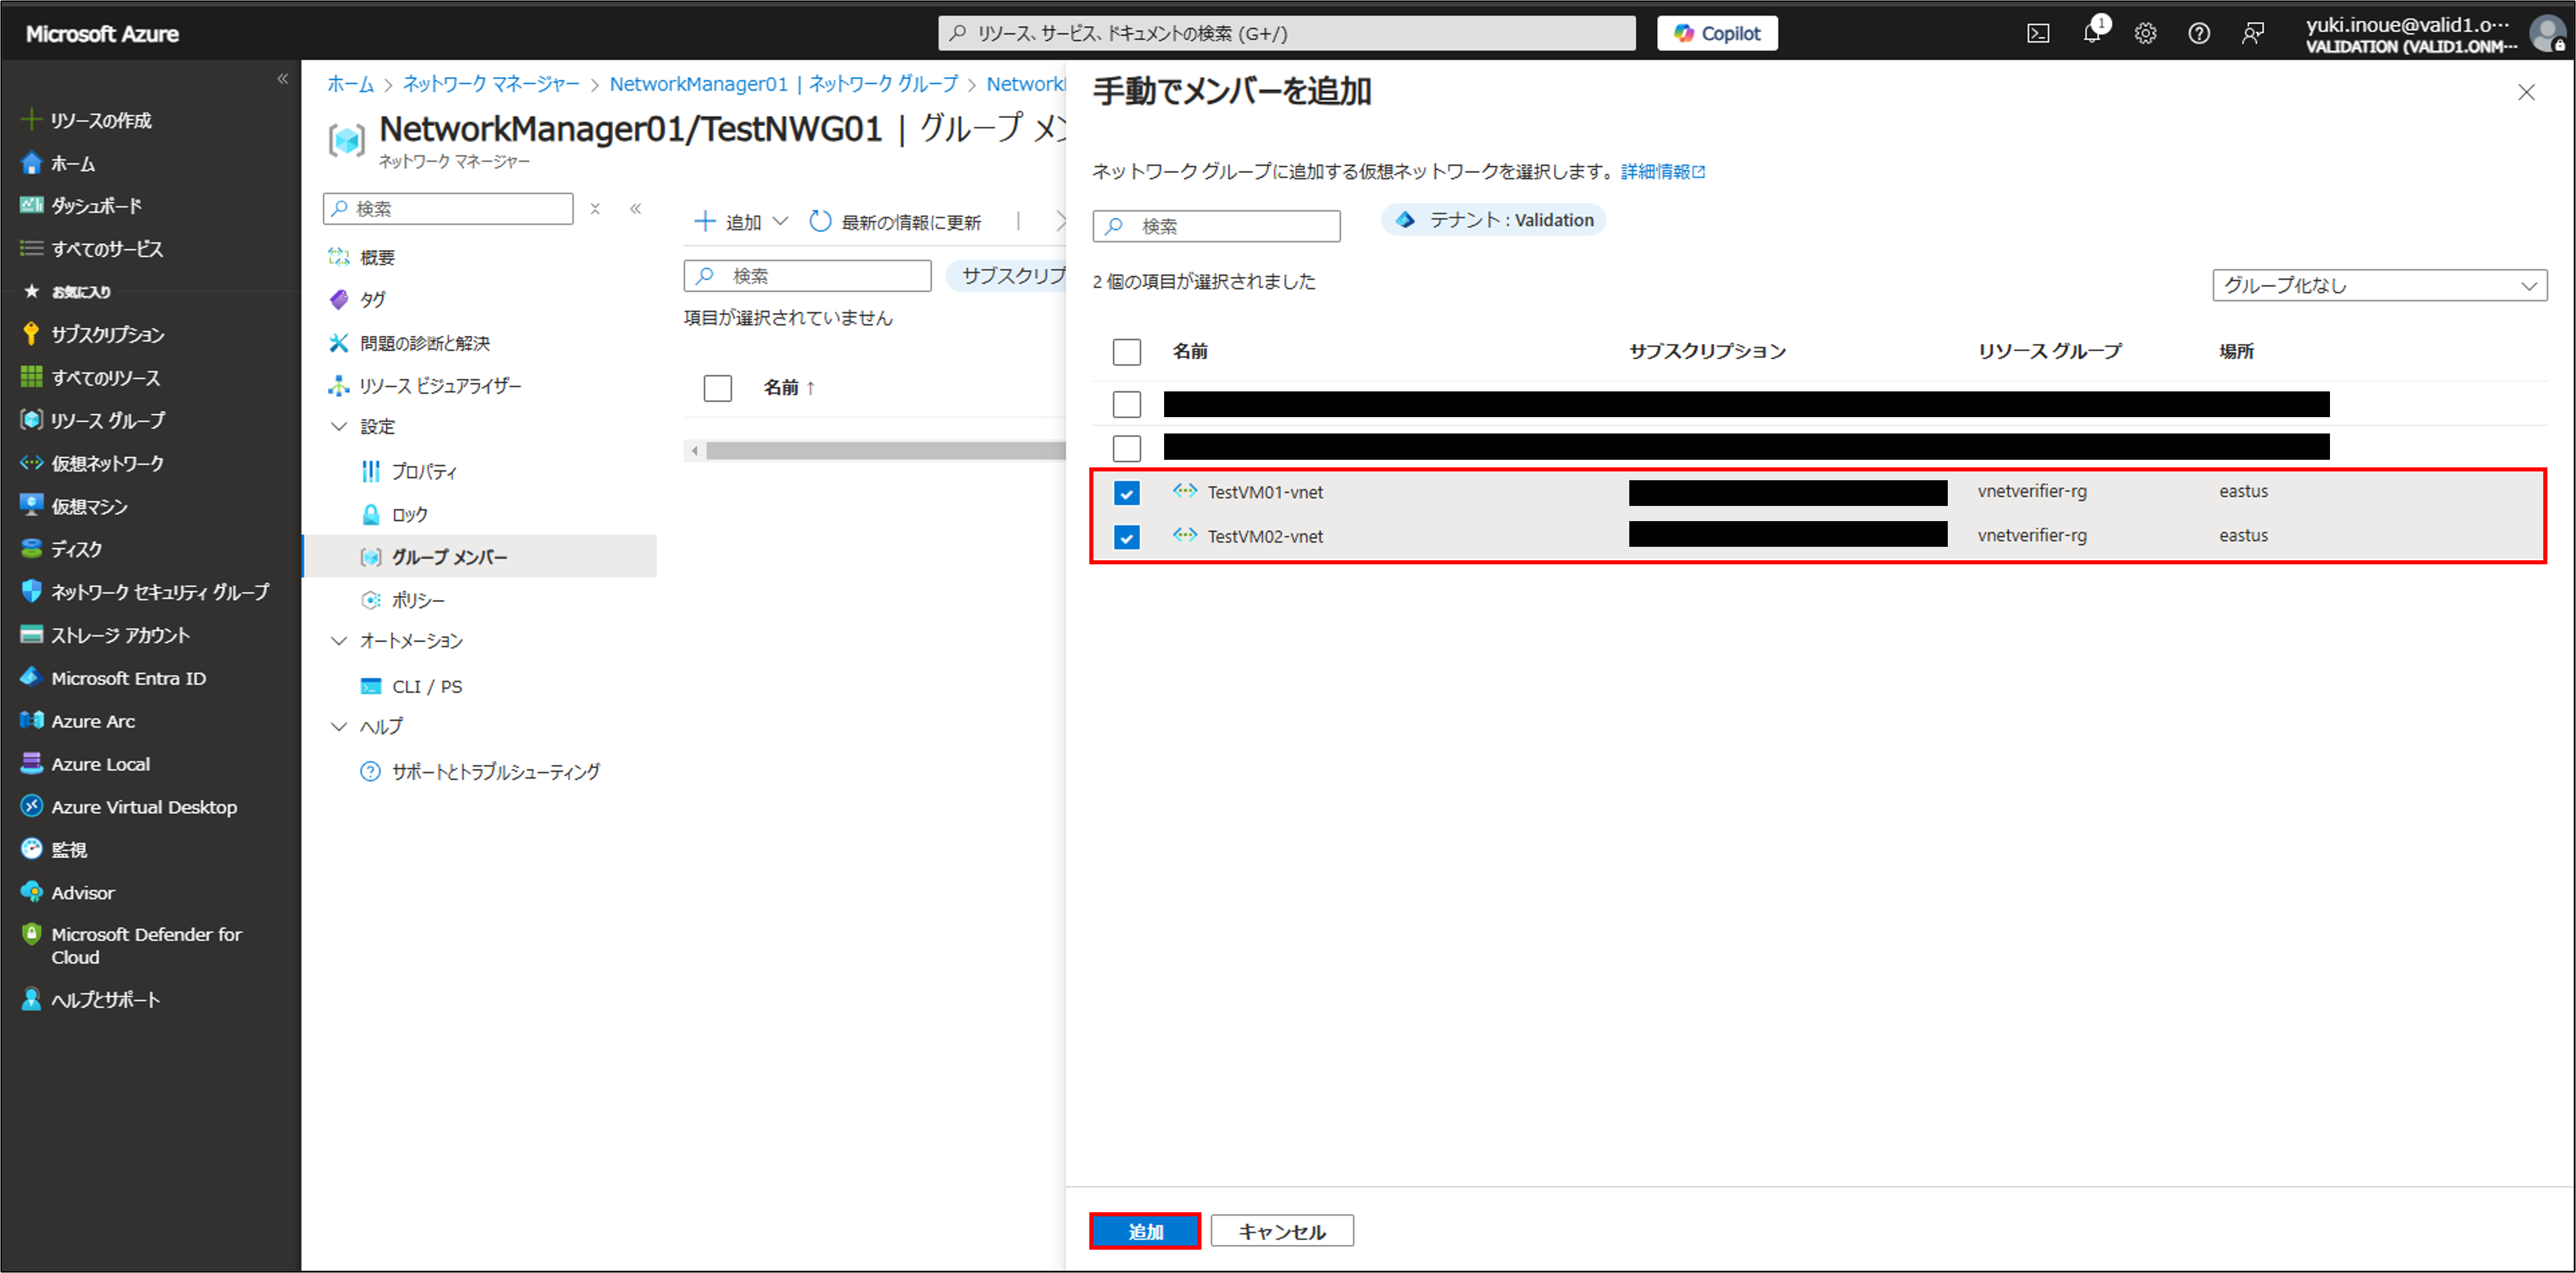Screen dimensions: 2576x1273
Task: Click the blue Add (追加) button
Action: tap(1145, 1231)
